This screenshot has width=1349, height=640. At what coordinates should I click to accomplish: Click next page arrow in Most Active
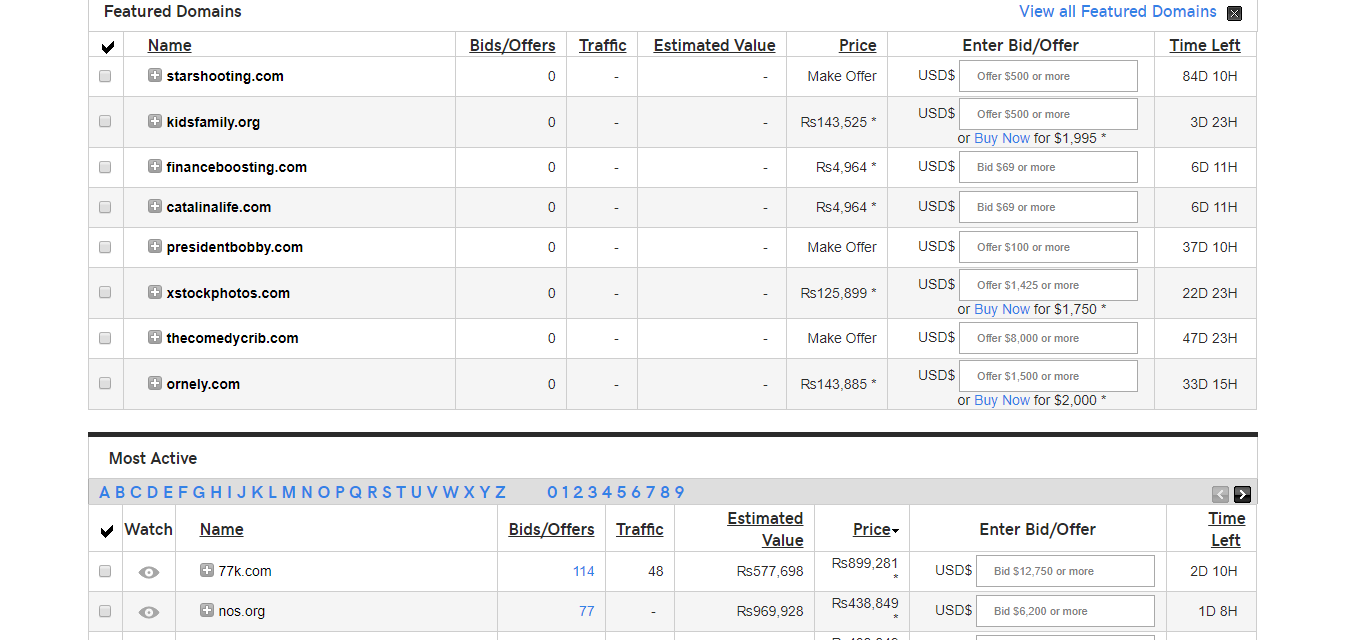coord(1242,494)
